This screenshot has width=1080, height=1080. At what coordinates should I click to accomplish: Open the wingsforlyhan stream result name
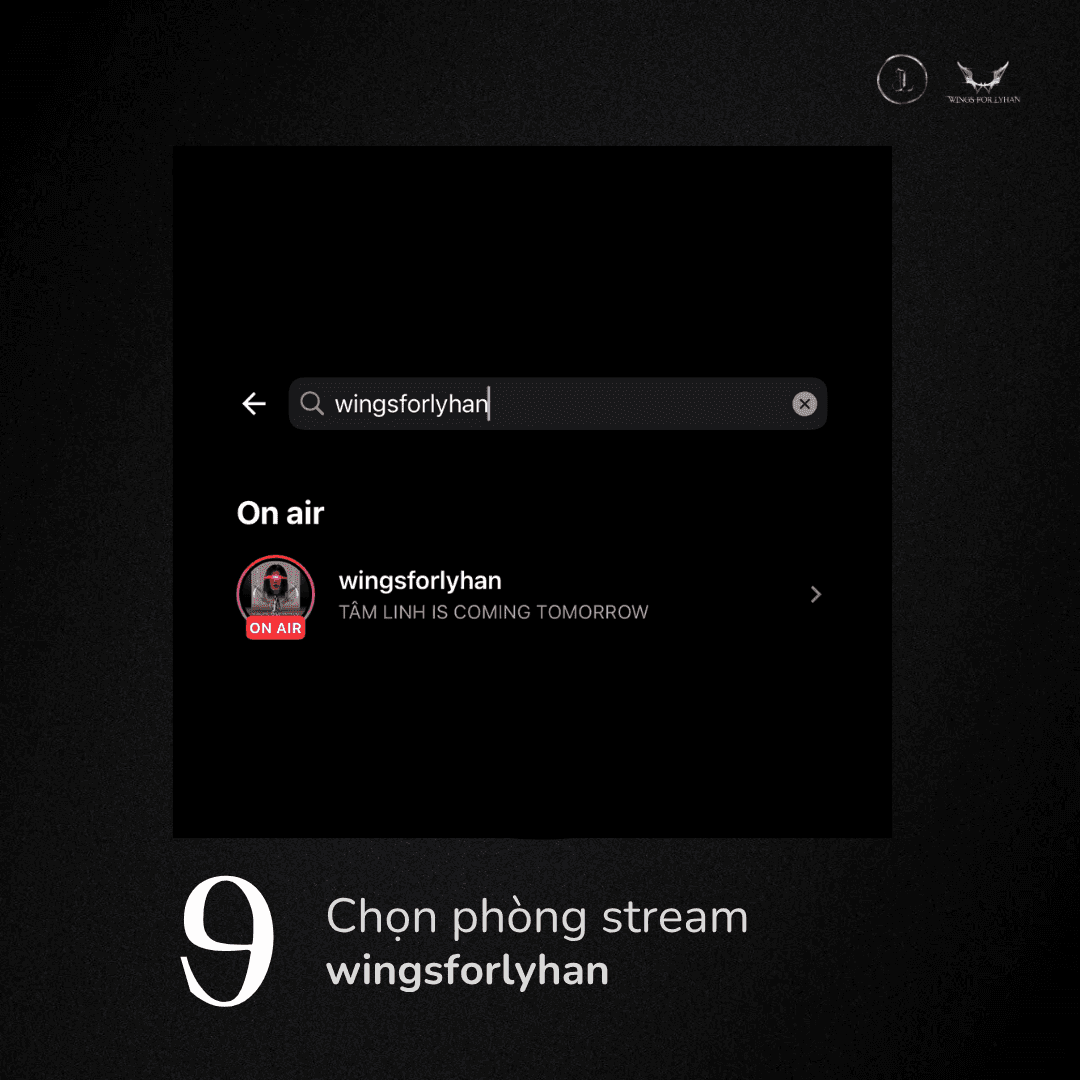(420, 581)
